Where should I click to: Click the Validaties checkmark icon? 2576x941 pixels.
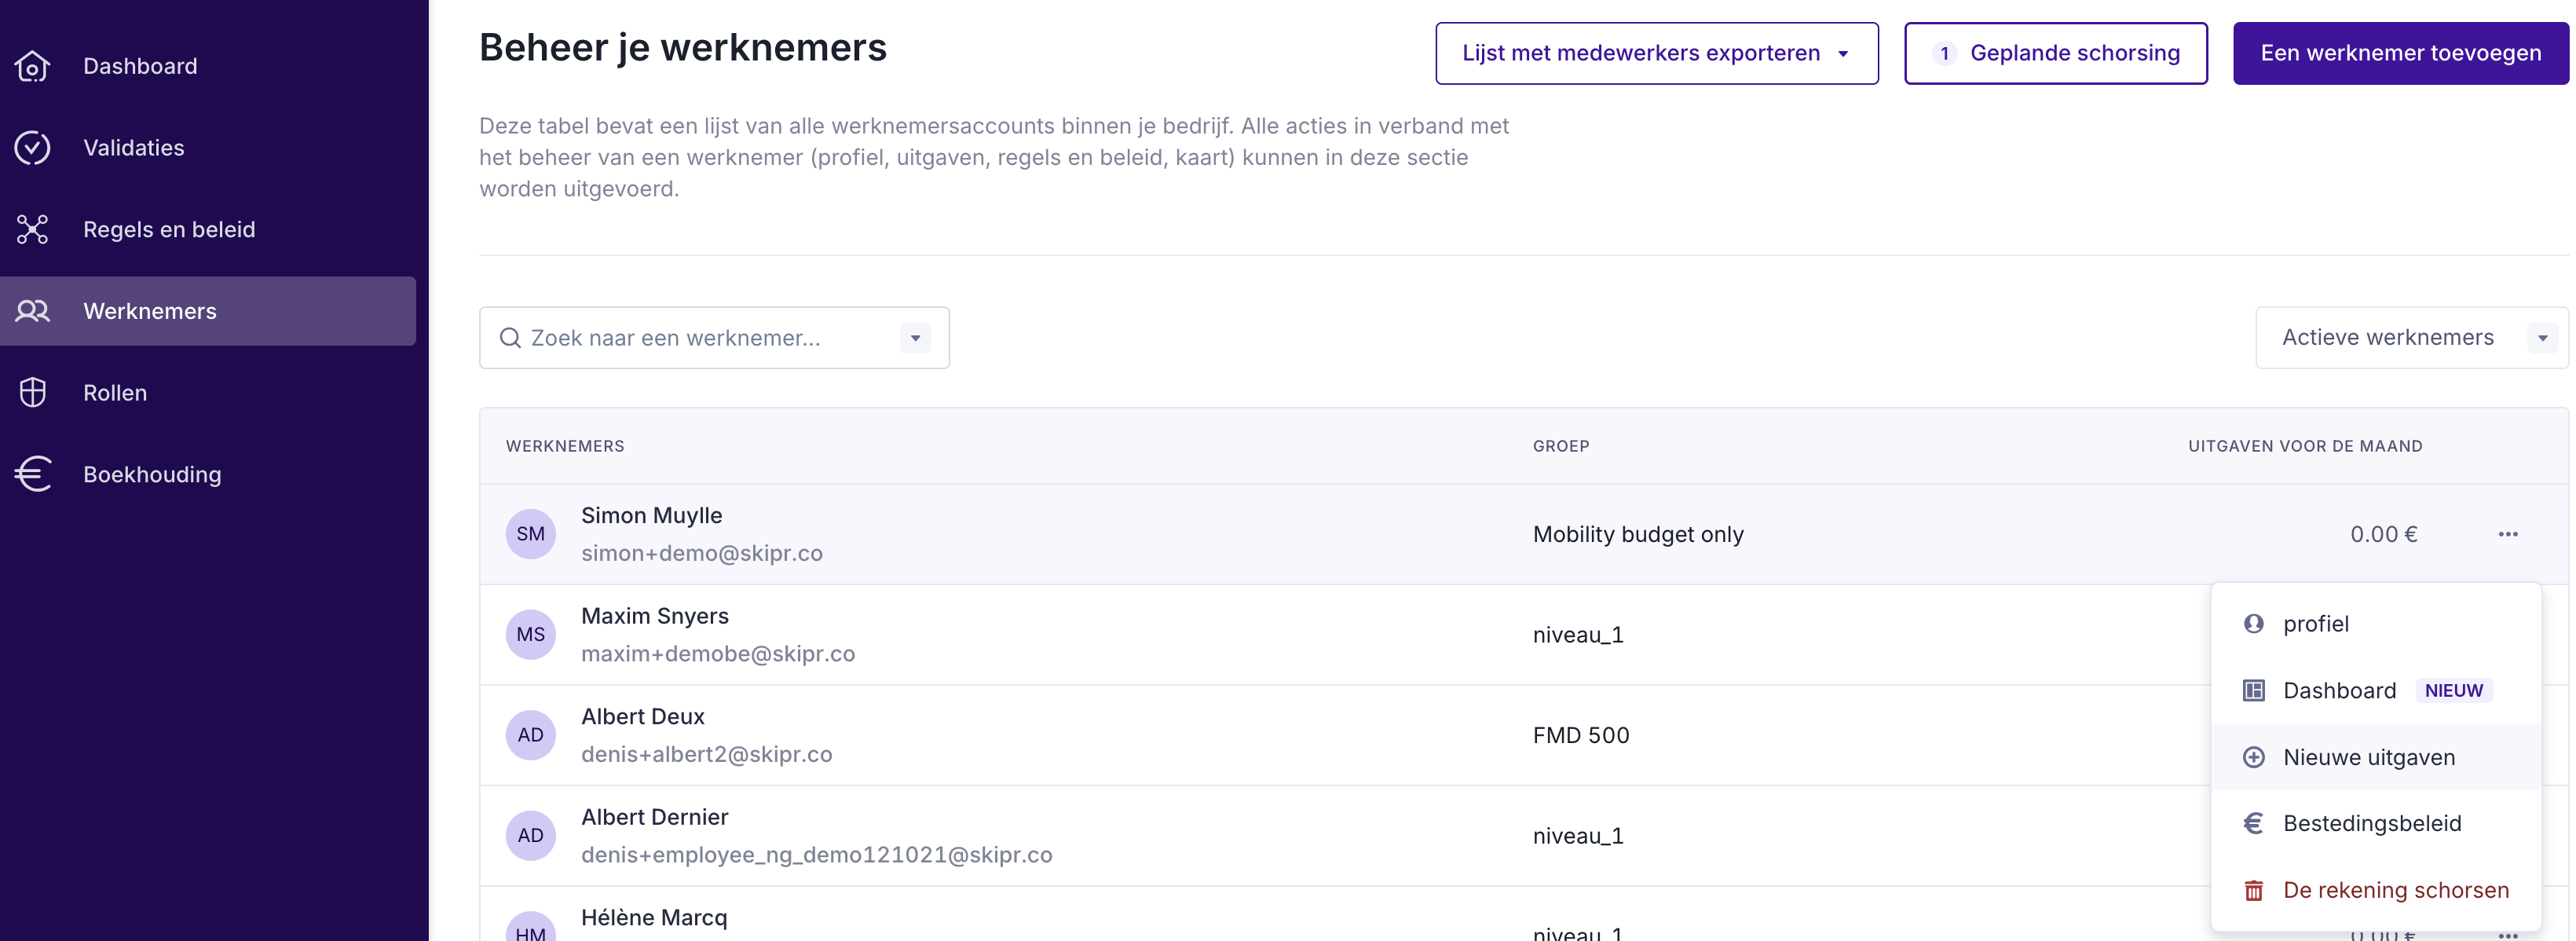click(32, 148)
